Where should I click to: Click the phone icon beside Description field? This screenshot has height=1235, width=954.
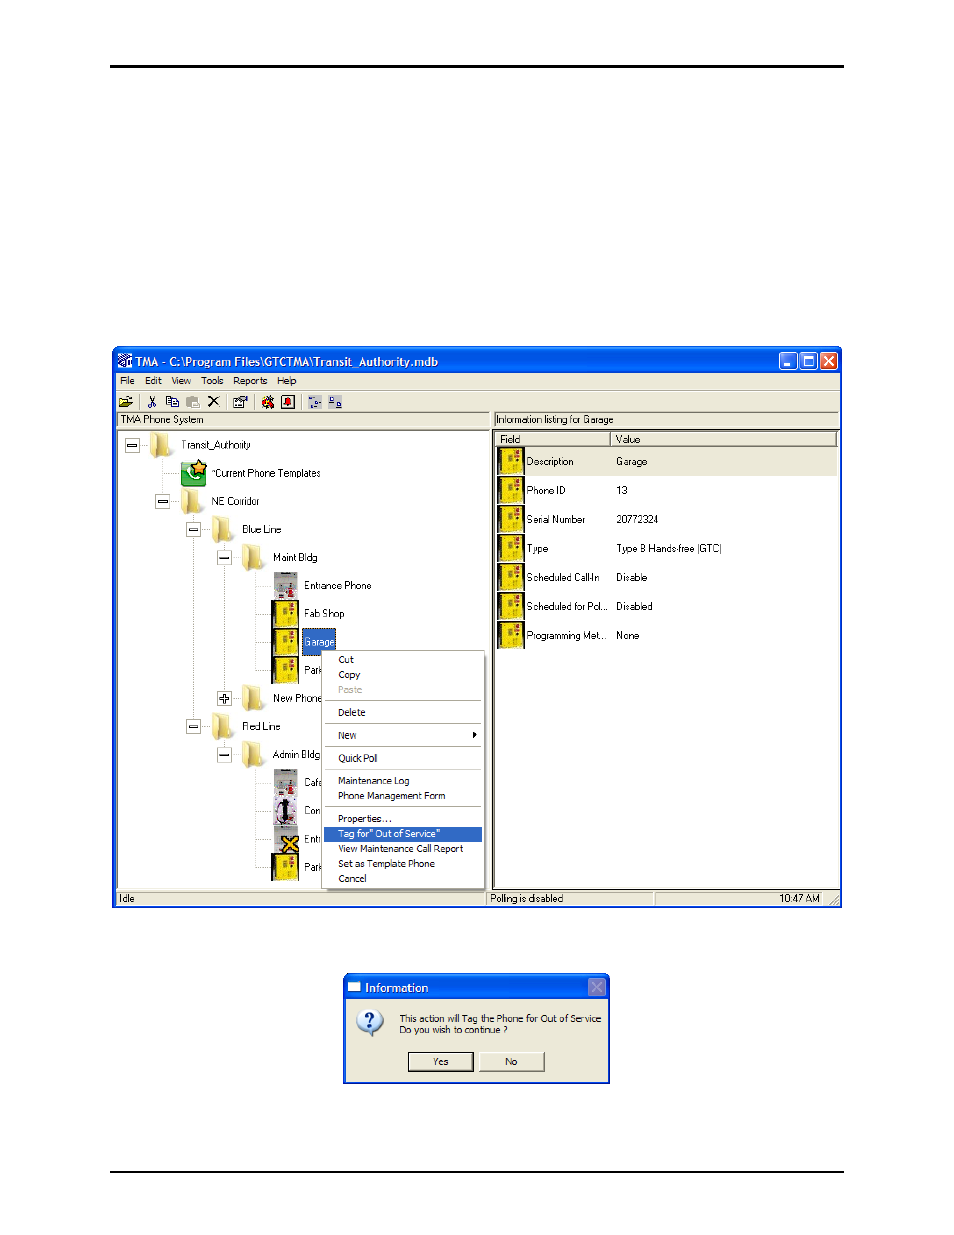pos(511,461)
